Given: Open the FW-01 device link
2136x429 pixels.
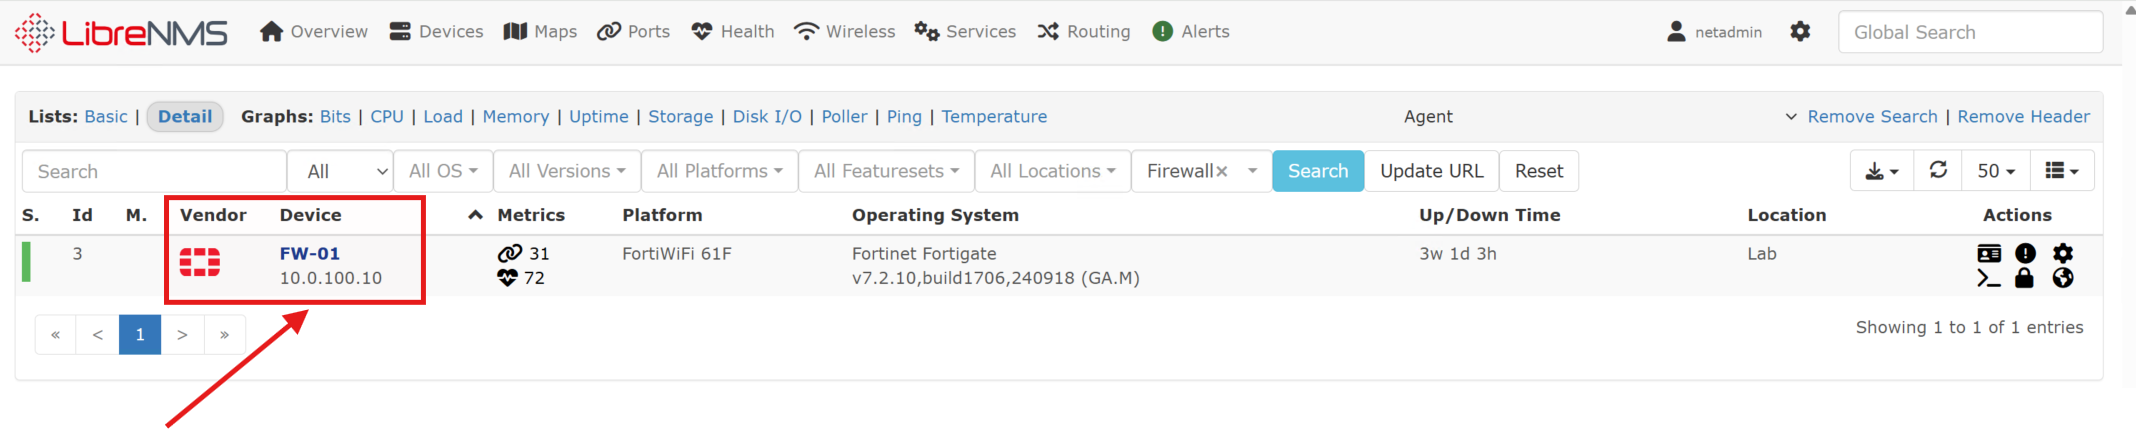Looking at the screenshot, I should (x=309, y=253).
